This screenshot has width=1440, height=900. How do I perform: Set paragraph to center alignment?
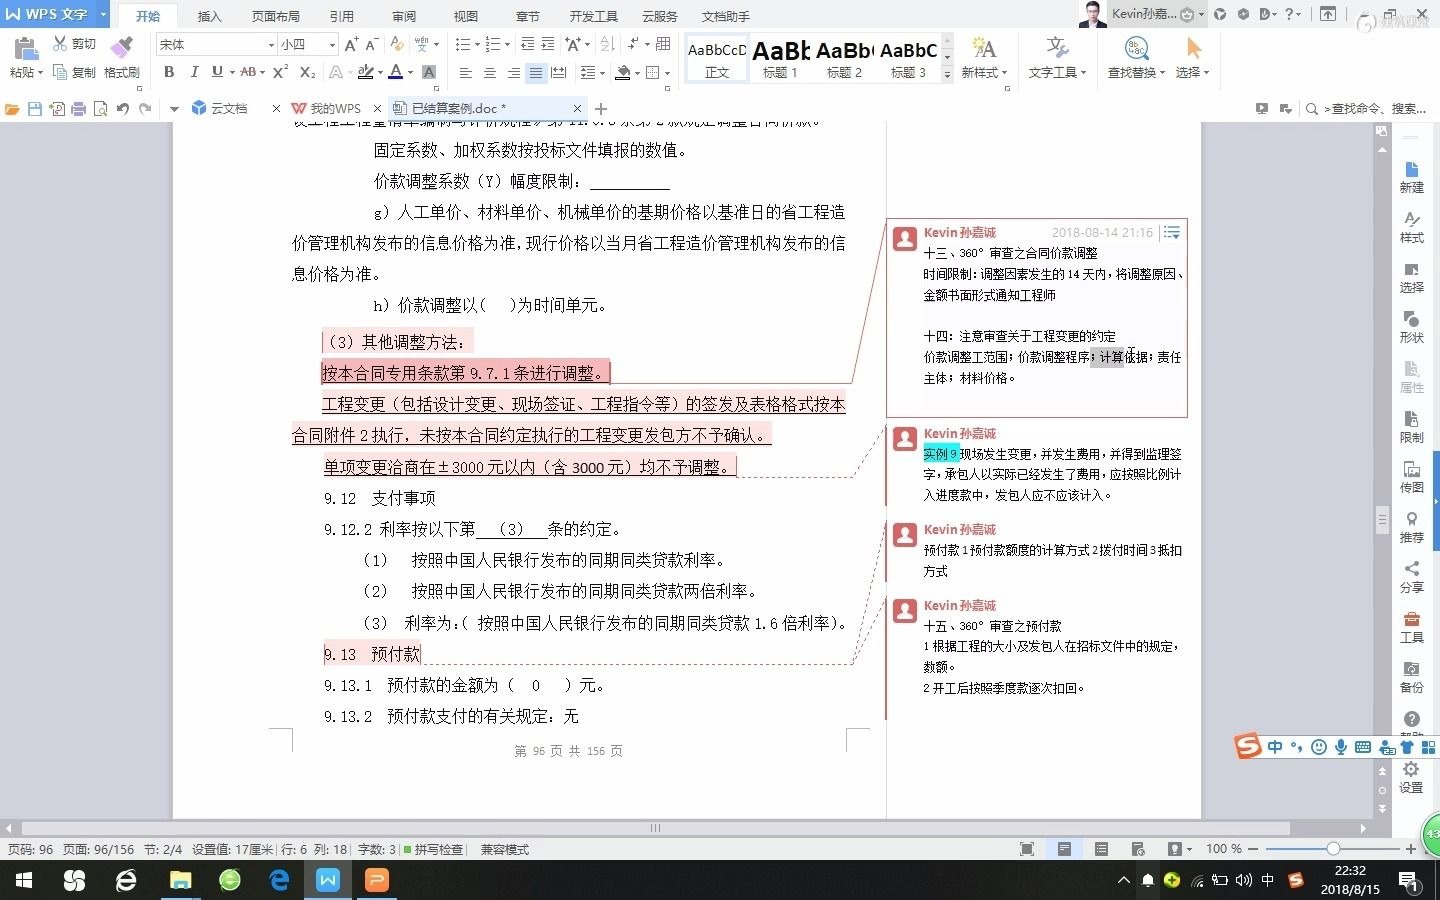[x=489, y=72]
